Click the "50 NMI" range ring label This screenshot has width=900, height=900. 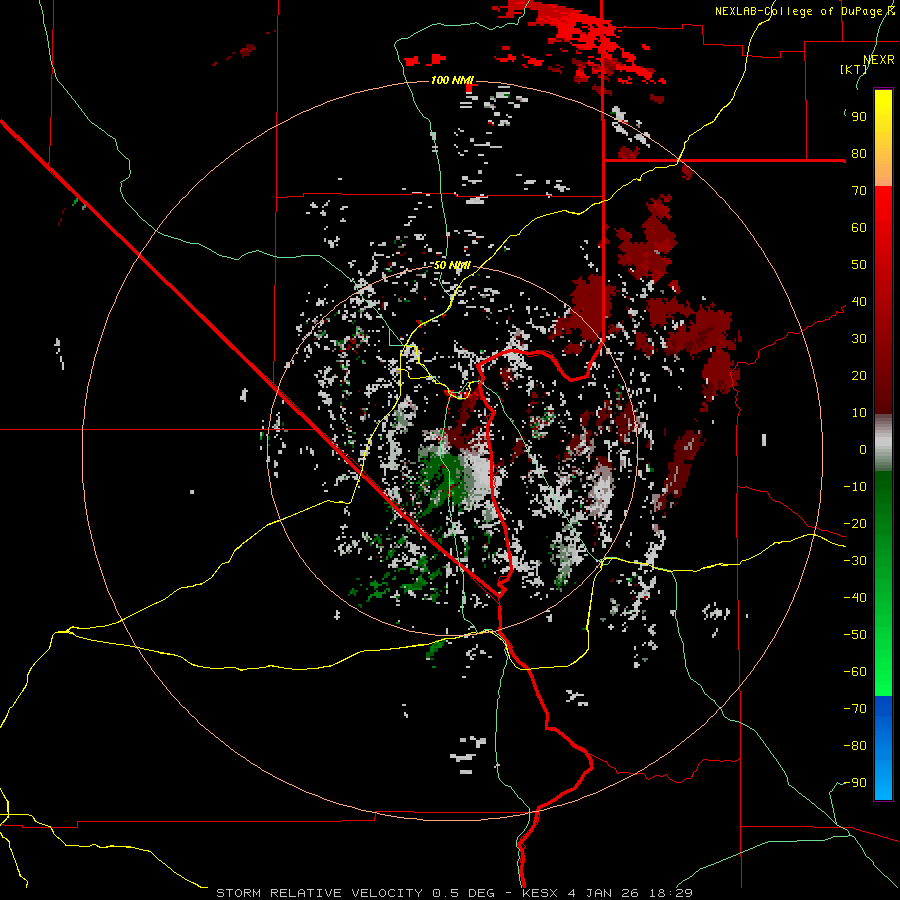452,265
